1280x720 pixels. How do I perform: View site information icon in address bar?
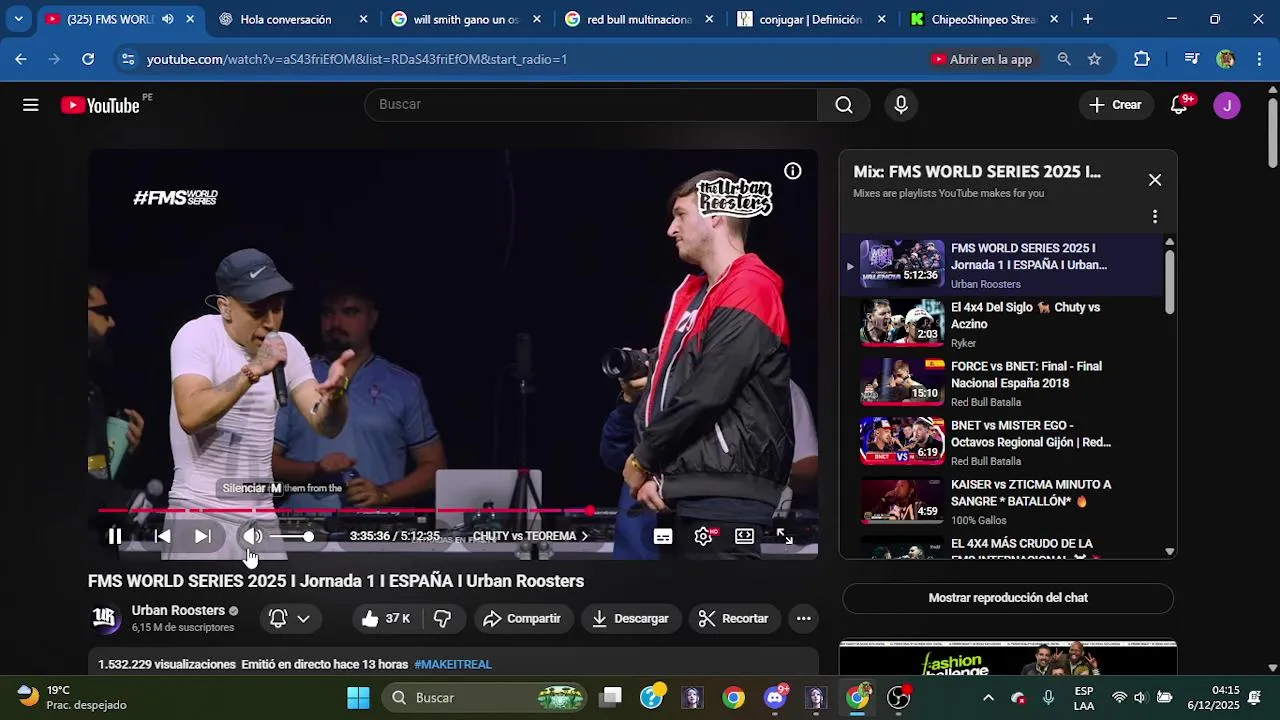(x=127, y=59)
